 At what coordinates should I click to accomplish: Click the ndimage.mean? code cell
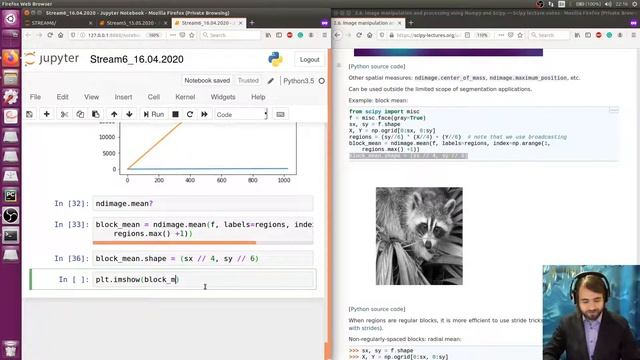tap(203, 203)
